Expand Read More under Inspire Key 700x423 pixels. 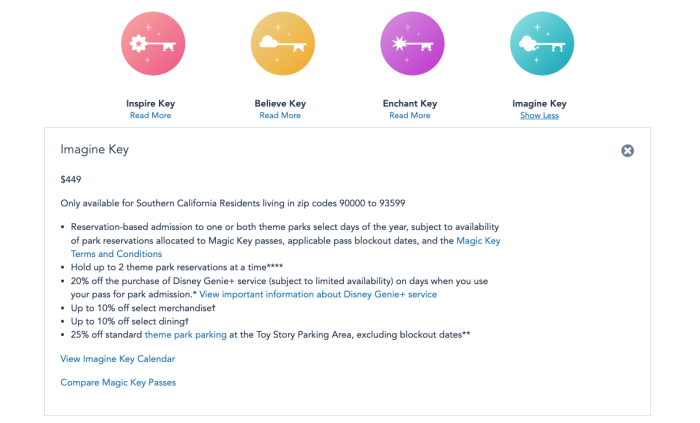coord(149,116)
